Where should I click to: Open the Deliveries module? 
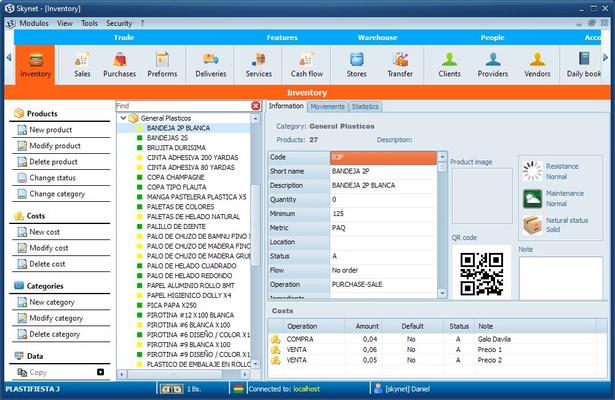click(x=211, y=65)
